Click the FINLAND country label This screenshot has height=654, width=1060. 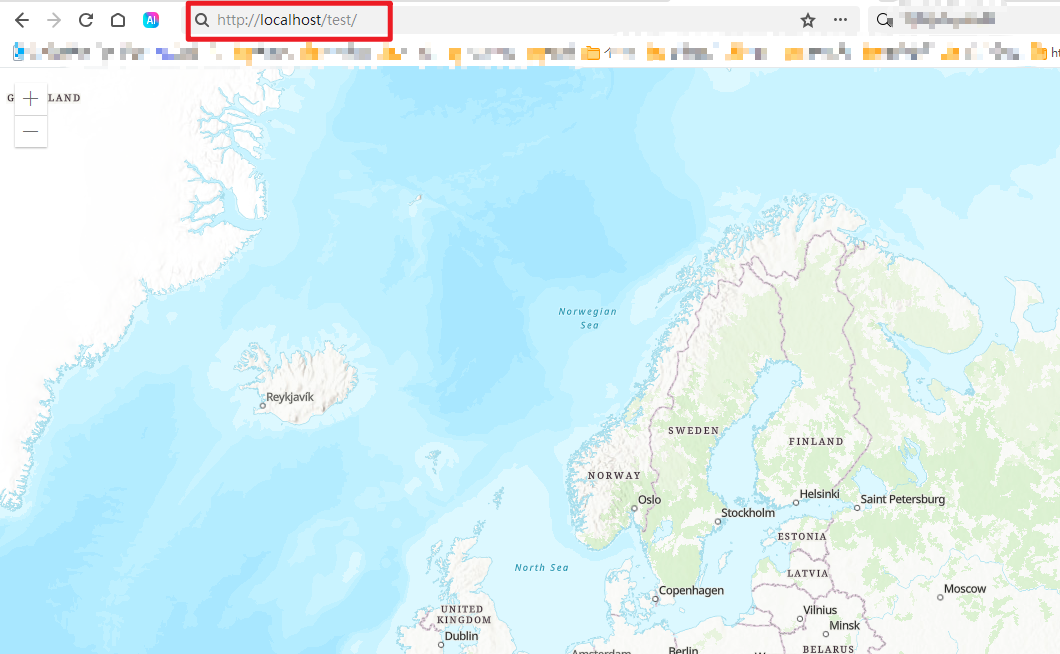coord(816,441)
